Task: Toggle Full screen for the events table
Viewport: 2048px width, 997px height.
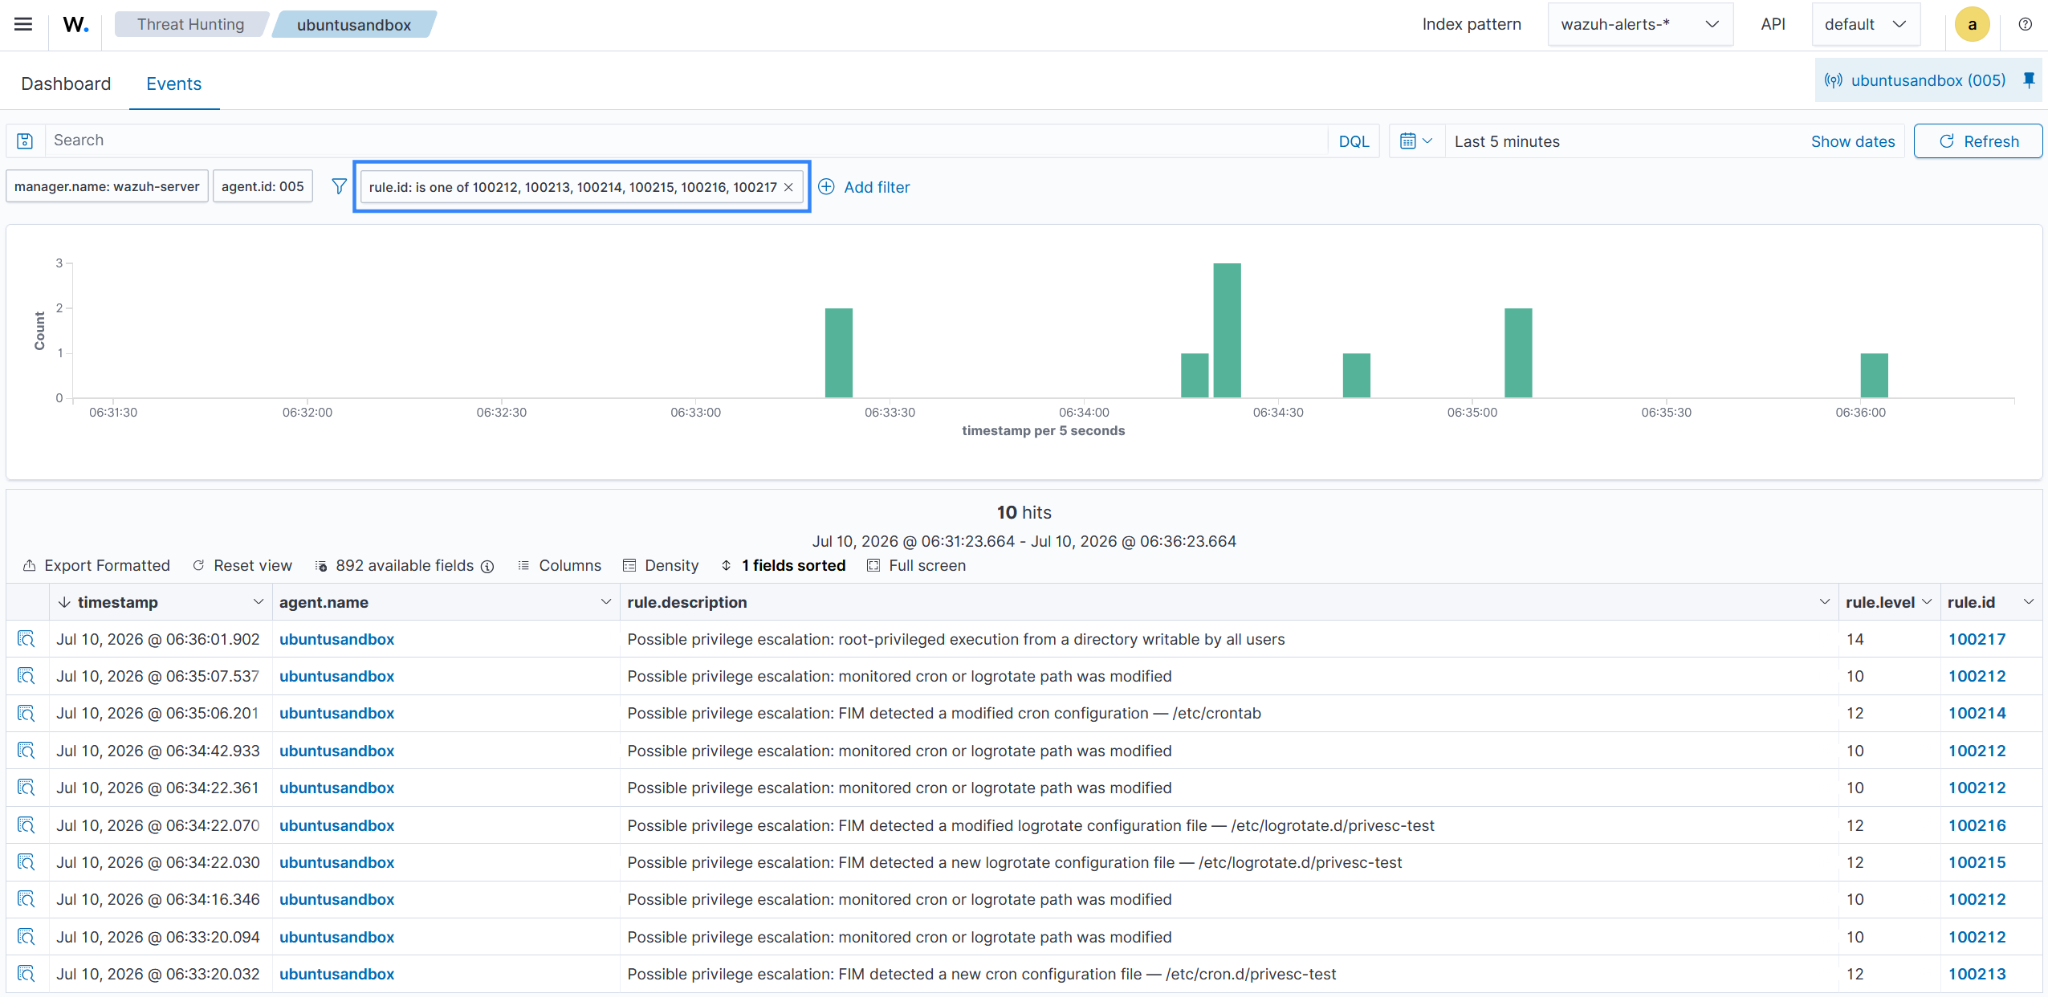Action: (x=916, y=565)
